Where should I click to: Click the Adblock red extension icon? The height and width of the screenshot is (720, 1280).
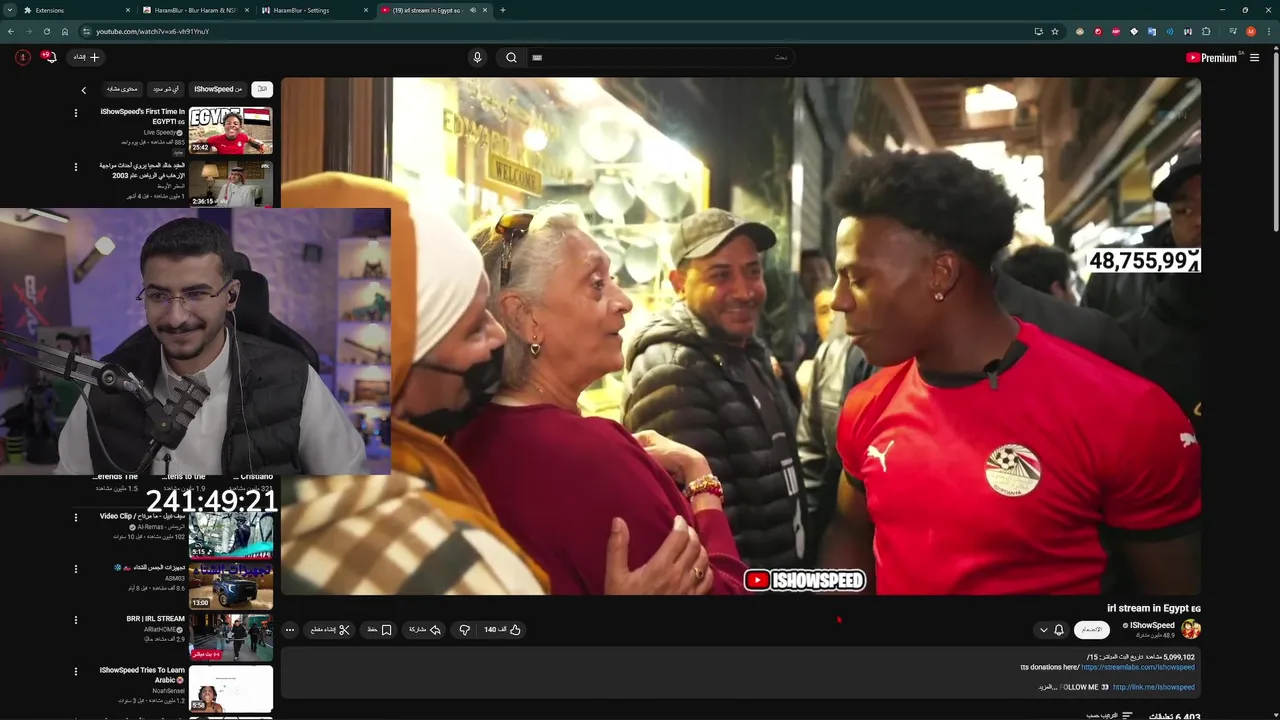click(x=1116, y=31)
